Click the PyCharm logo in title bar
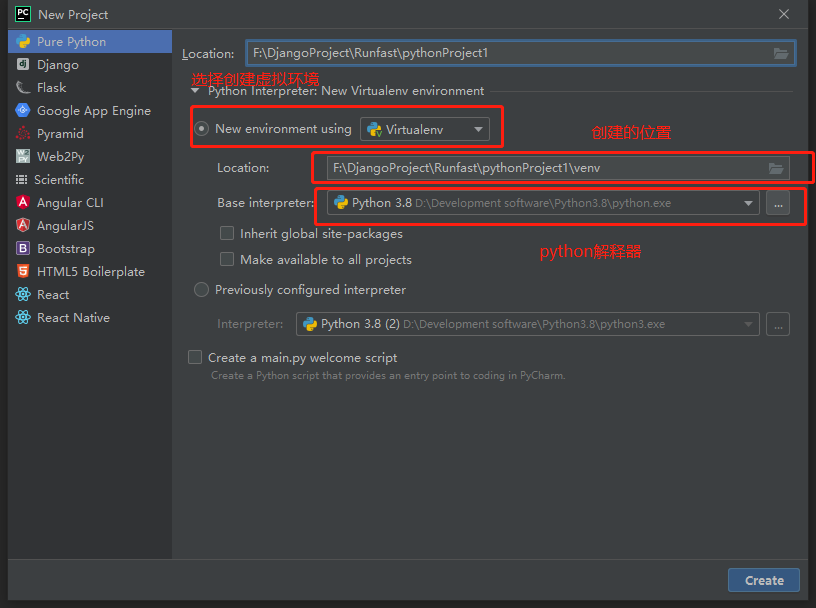This screenshot has width=816, height=608. [x=23, y=14]
